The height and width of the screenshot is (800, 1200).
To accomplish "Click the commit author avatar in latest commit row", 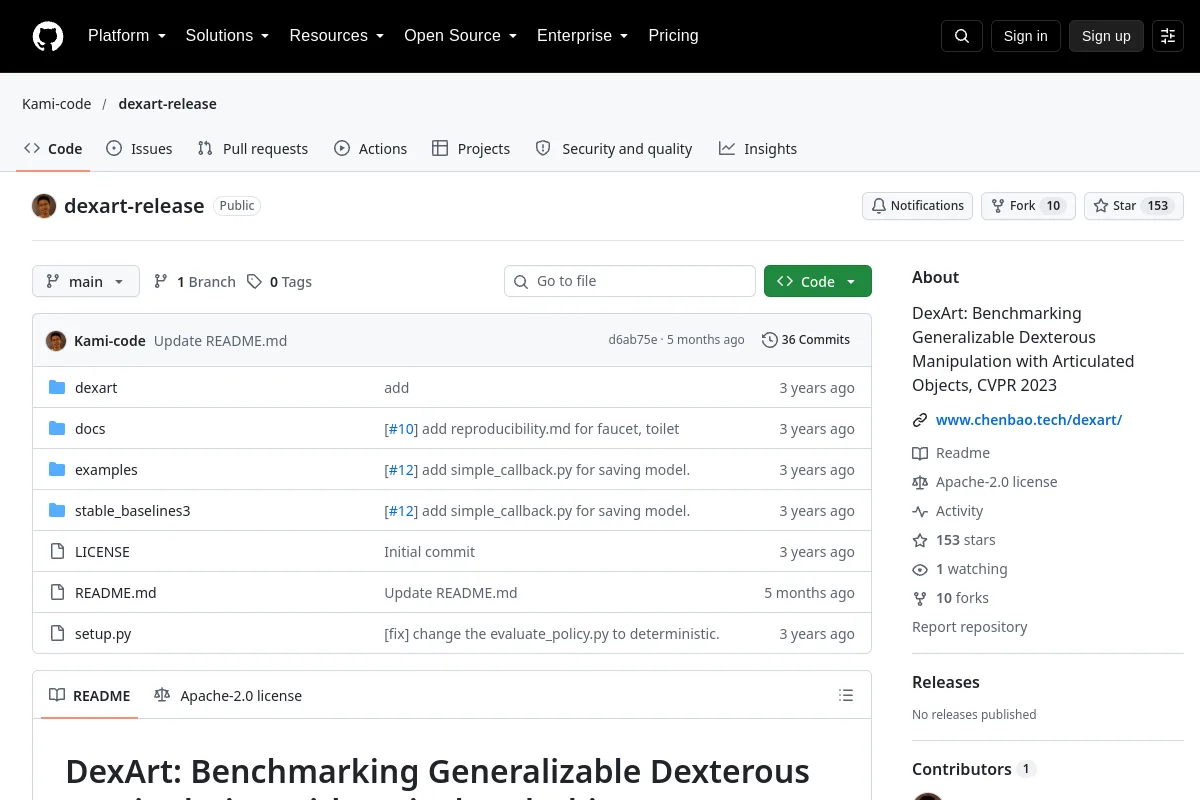I will tap(56, 340).
